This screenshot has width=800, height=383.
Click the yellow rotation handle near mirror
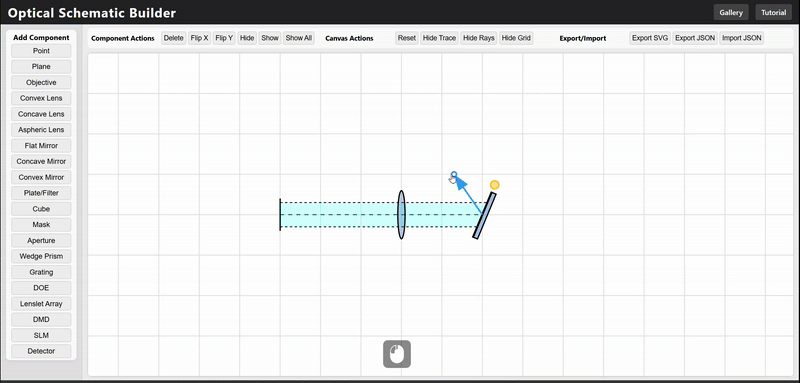click(x=494, y=185)
